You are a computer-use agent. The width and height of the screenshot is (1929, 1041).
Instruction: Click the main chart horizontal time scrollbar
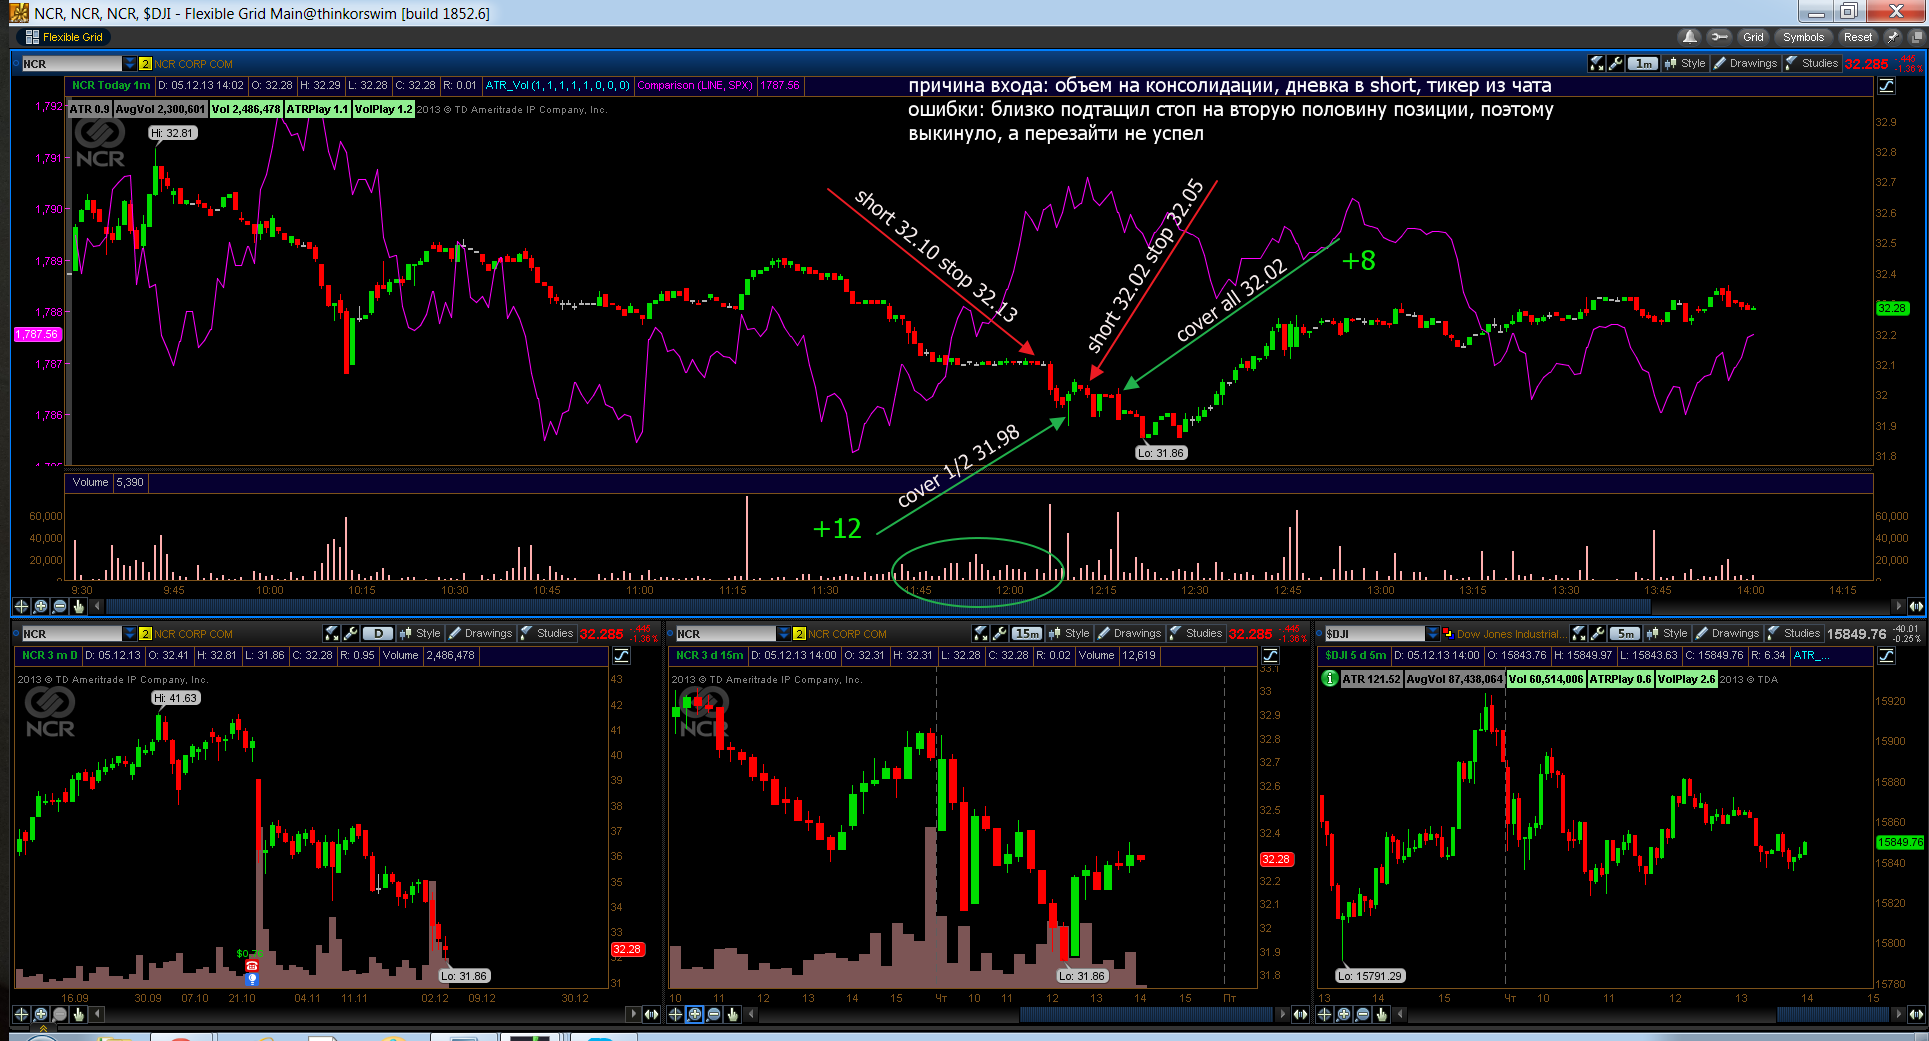998,606
